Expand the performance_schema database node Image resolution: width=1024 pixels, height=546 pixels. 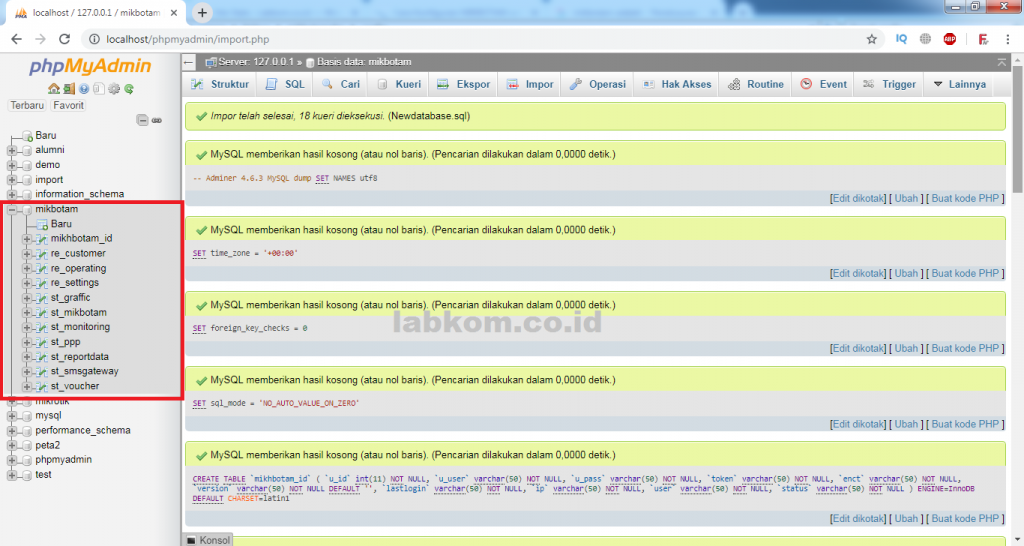pyautogui.click(x=12, y=430)
